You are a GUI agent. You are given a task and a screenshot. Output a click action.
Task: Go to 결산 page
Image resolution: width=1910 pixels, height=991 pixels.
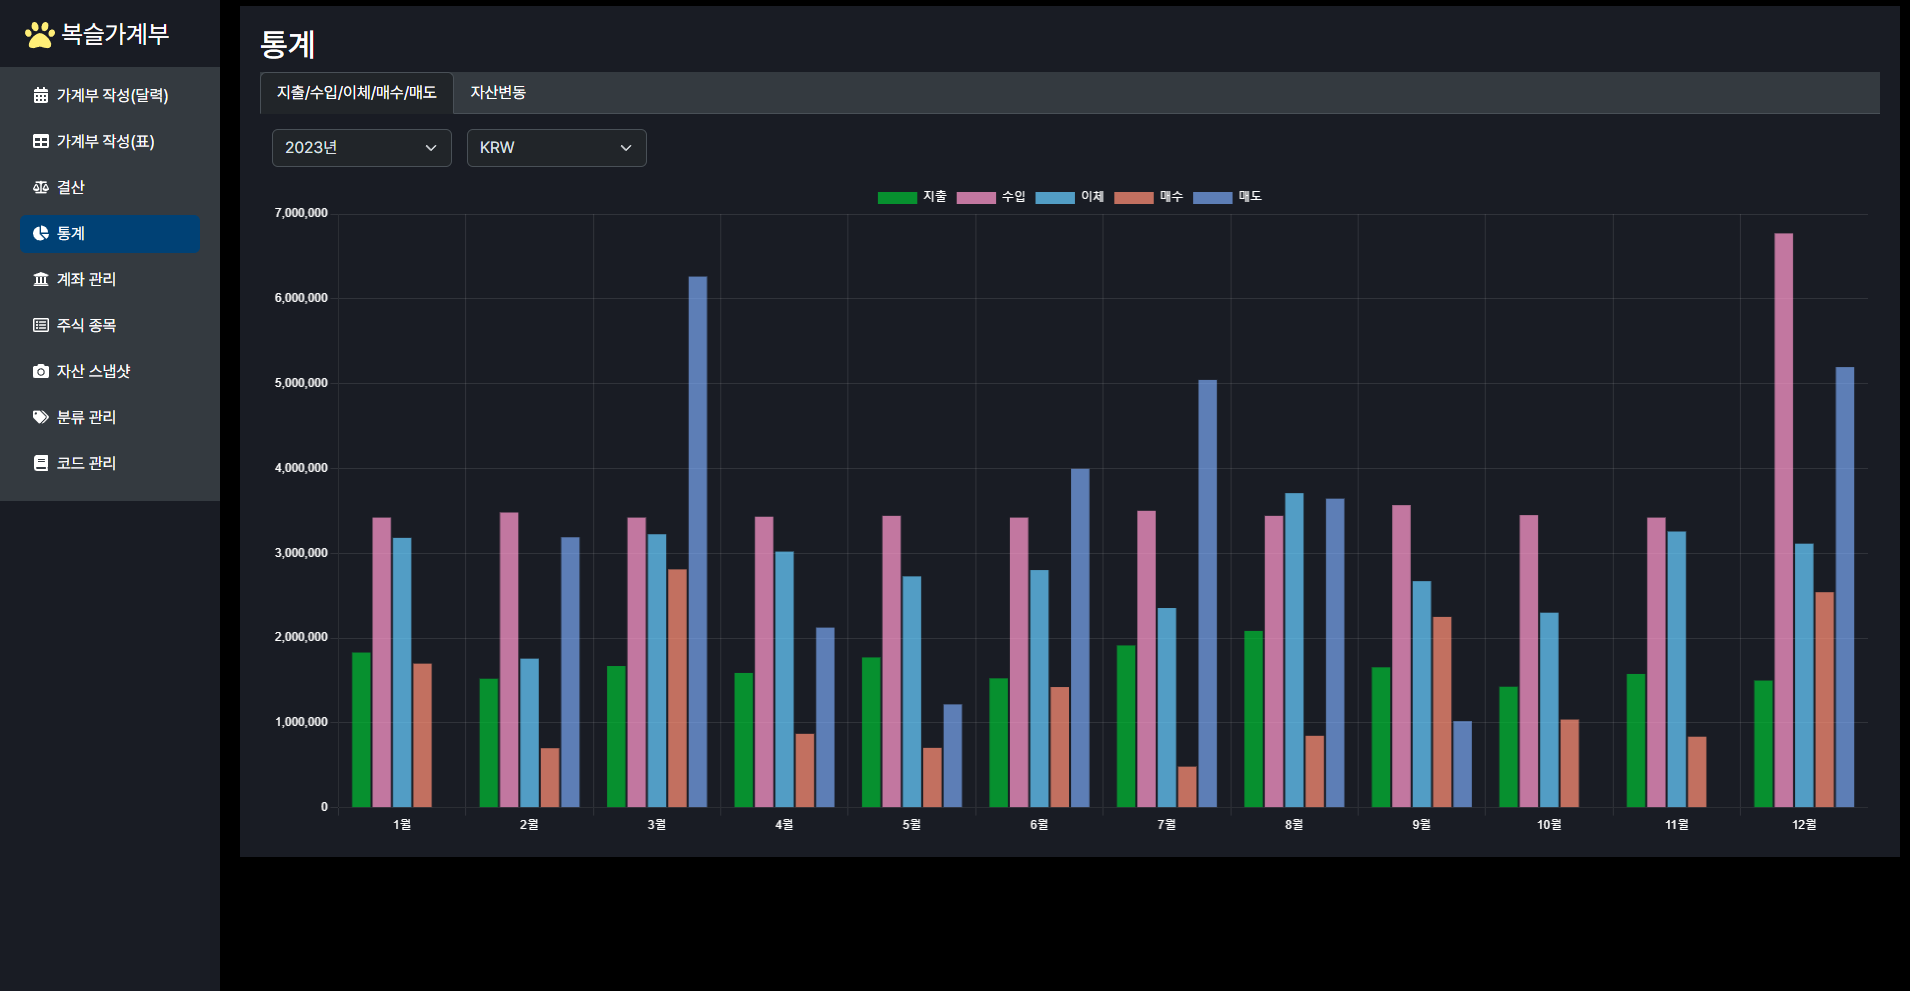(x=110, y=187)
